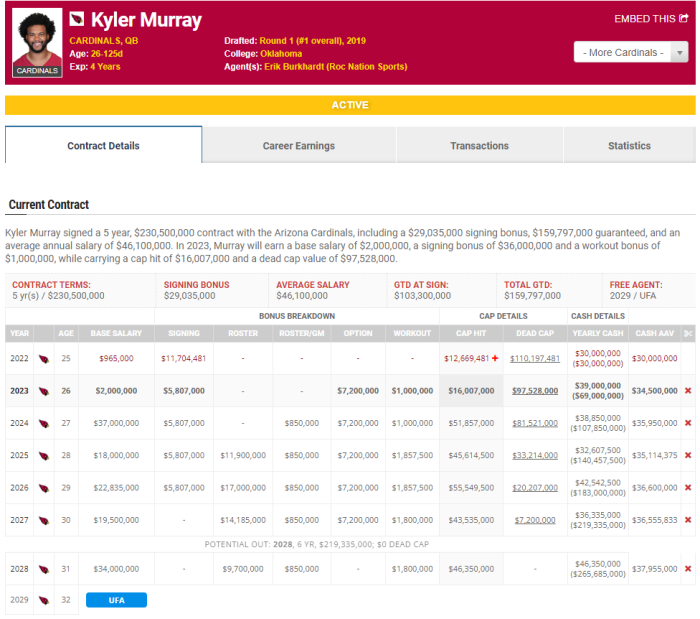Click the red X cut icon for 2028

click(x=688, y=569)
